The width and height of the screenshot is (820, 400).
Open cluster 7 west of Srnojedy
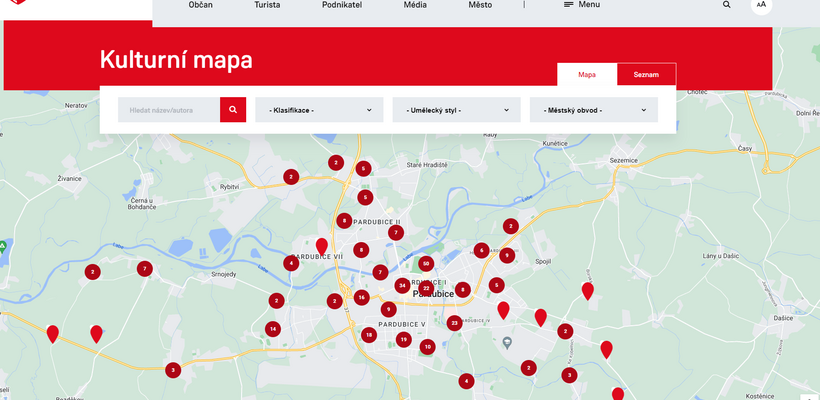145,269
